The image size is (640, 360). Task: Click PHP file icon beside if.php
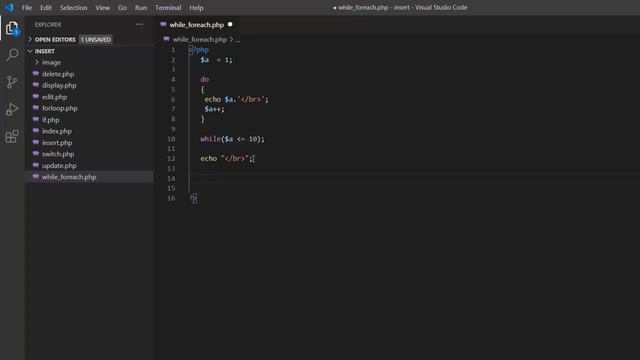pyautogui.click(x=36, y=120)
